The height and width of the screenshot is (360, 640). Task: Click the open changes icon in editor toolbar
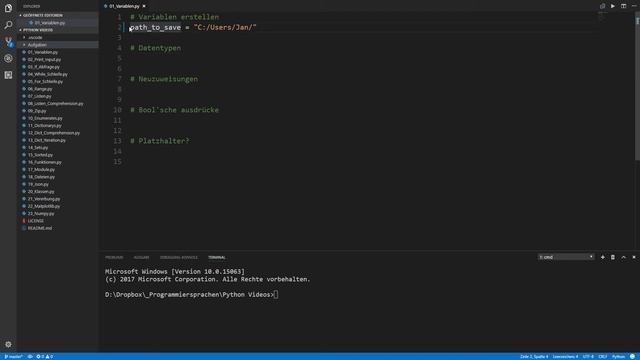(602, 6)
